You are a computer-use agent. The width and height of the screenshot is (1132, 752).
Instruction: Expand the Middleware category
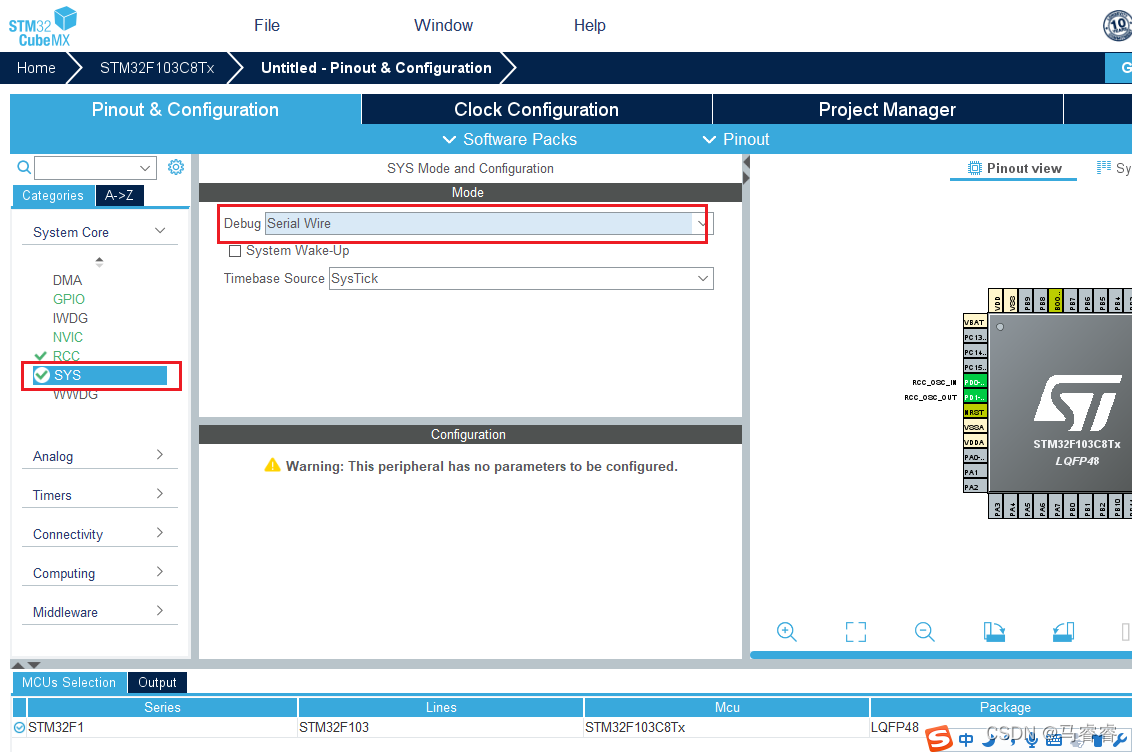tap(100, 612)
